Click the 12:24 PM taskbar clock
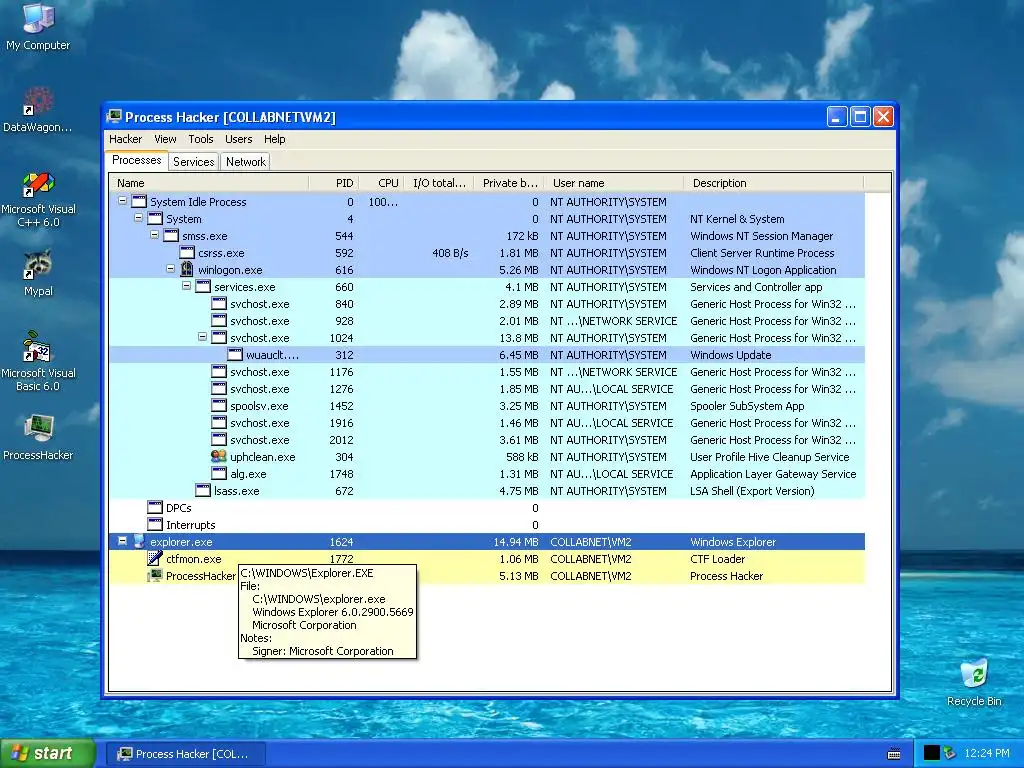 pyautogui.click(x=986, y=754)
